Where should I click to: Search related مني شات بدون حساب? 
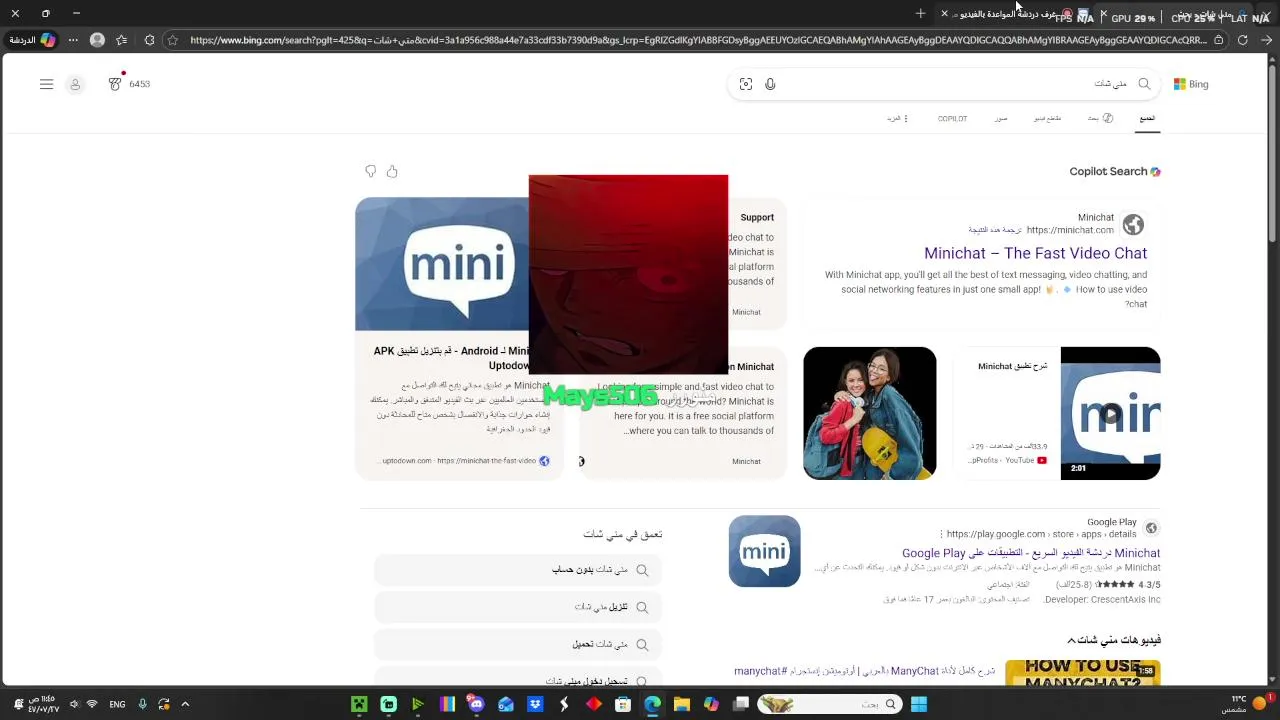point(518,570)
